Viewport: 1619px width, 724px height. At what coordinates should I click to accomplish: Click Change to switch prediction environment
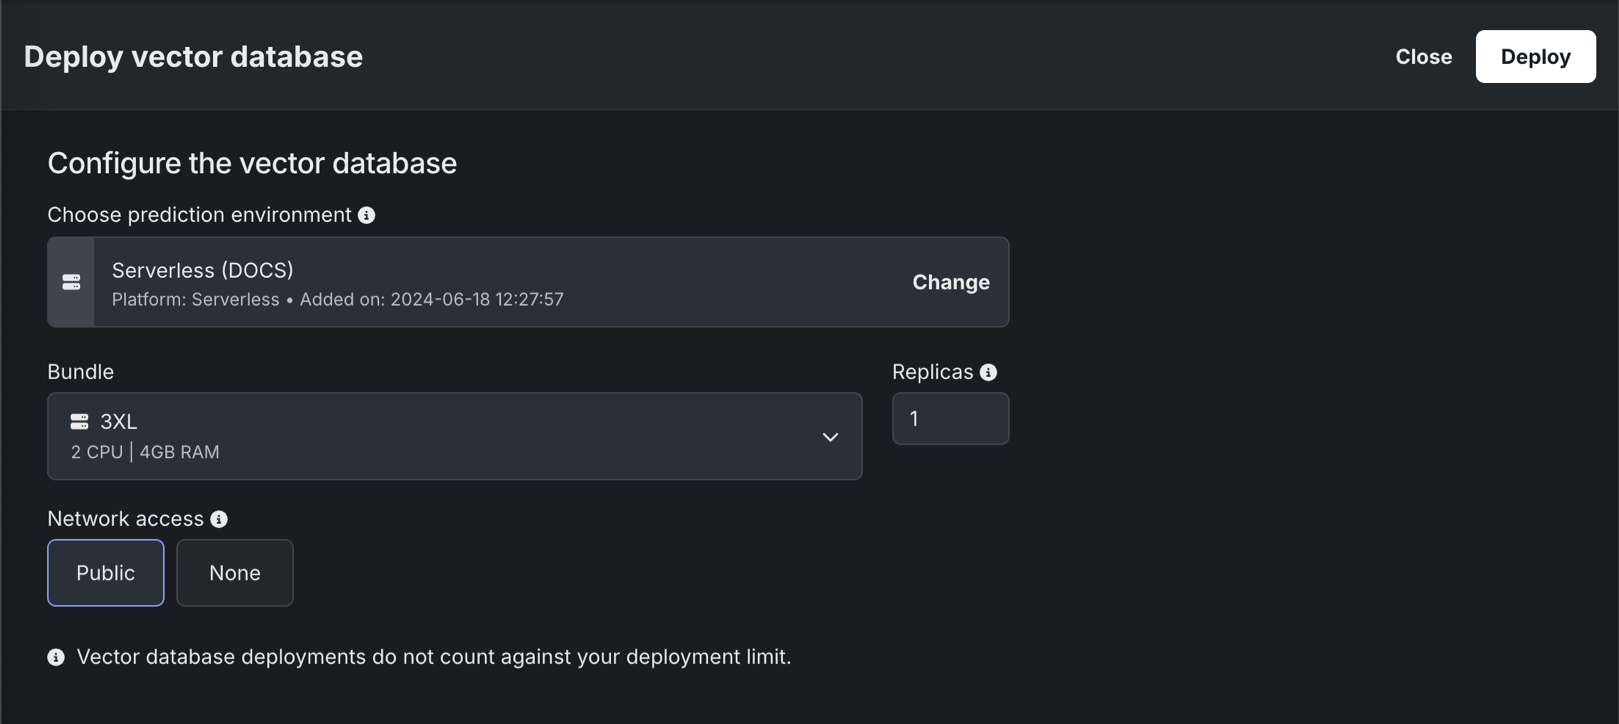click(950, 282)
